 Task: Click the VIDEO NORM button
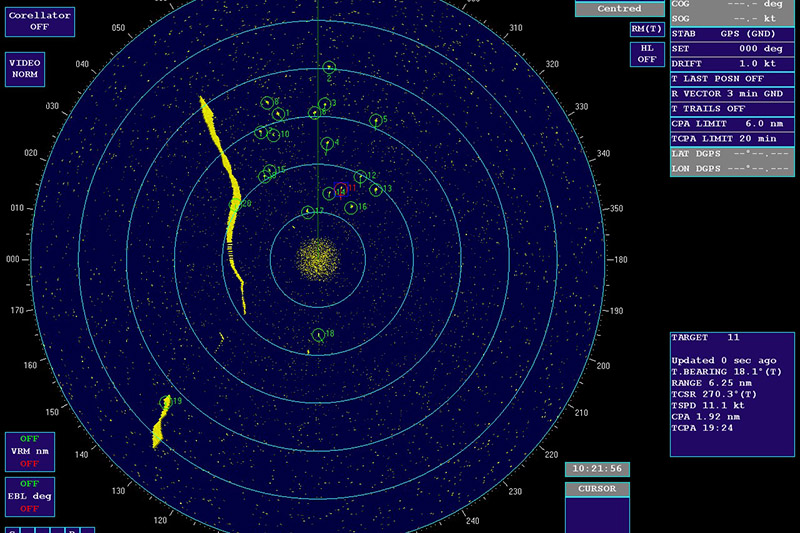coord(25,68)
